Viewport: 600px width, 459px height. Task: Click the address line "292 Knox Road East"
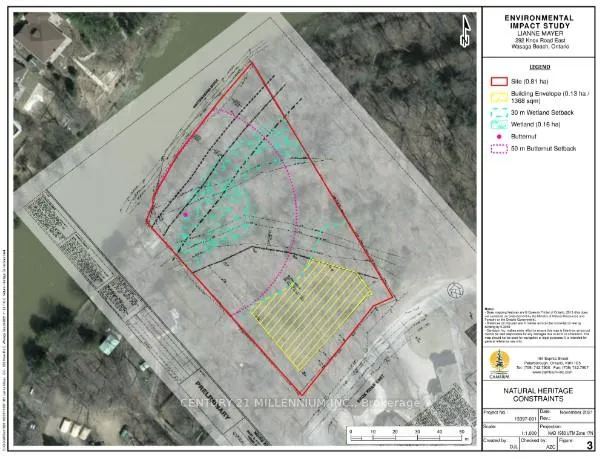539,40
